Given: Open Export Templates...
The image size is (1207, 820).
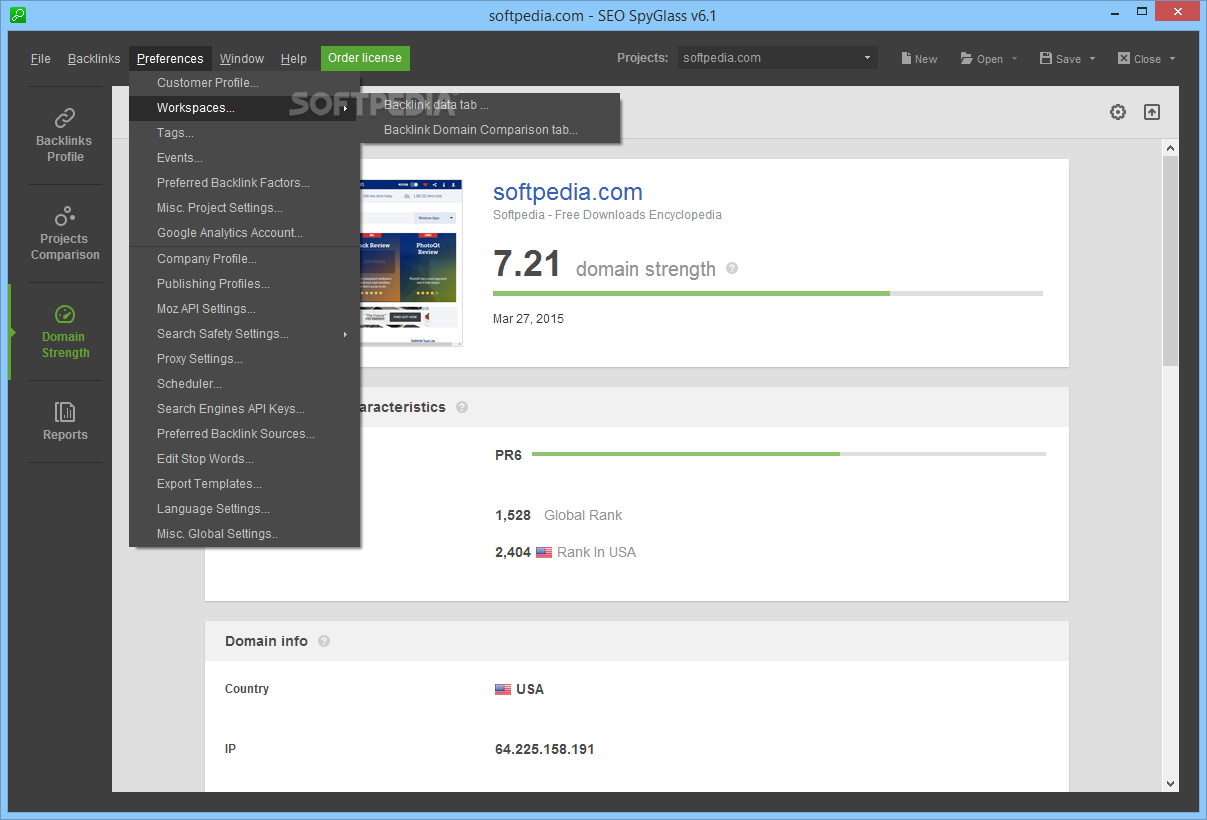Looking at the screenshot, I should pyautogui.click(x=244, y=484).
